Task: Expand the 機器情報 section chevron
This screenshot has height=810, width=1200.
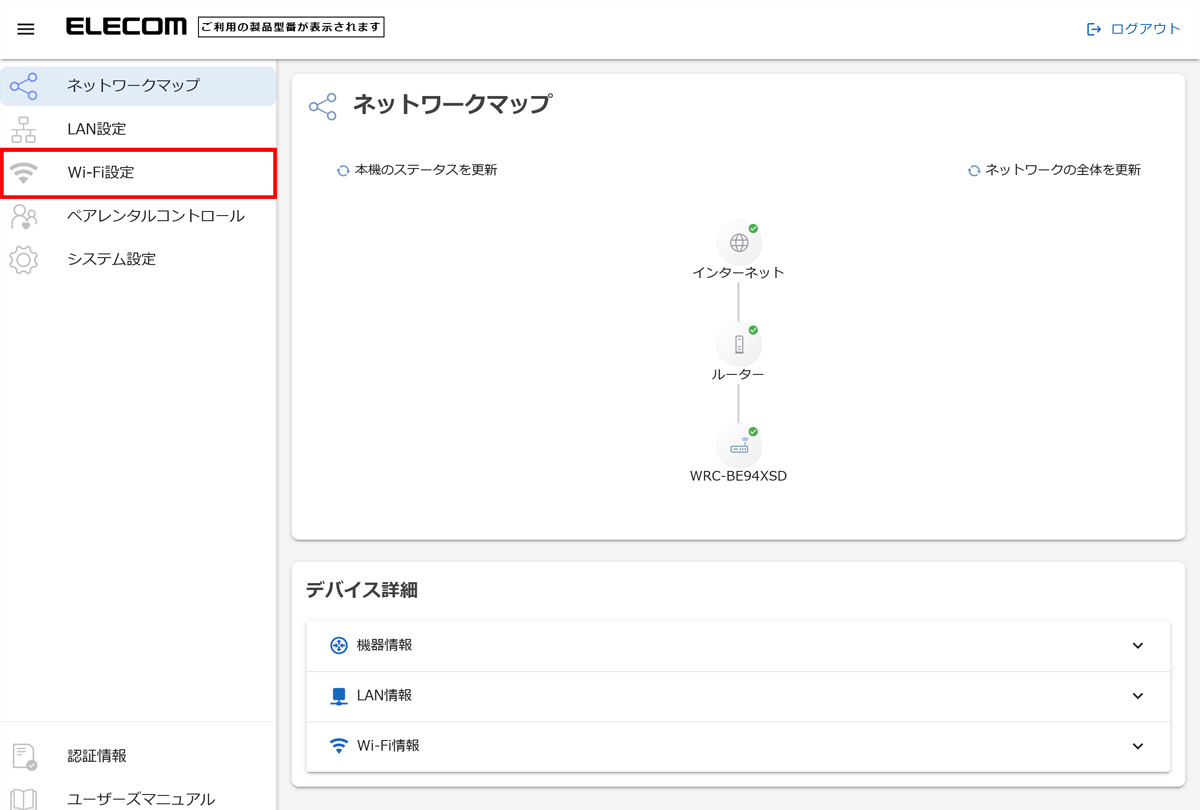Action: click(1138, 646)
